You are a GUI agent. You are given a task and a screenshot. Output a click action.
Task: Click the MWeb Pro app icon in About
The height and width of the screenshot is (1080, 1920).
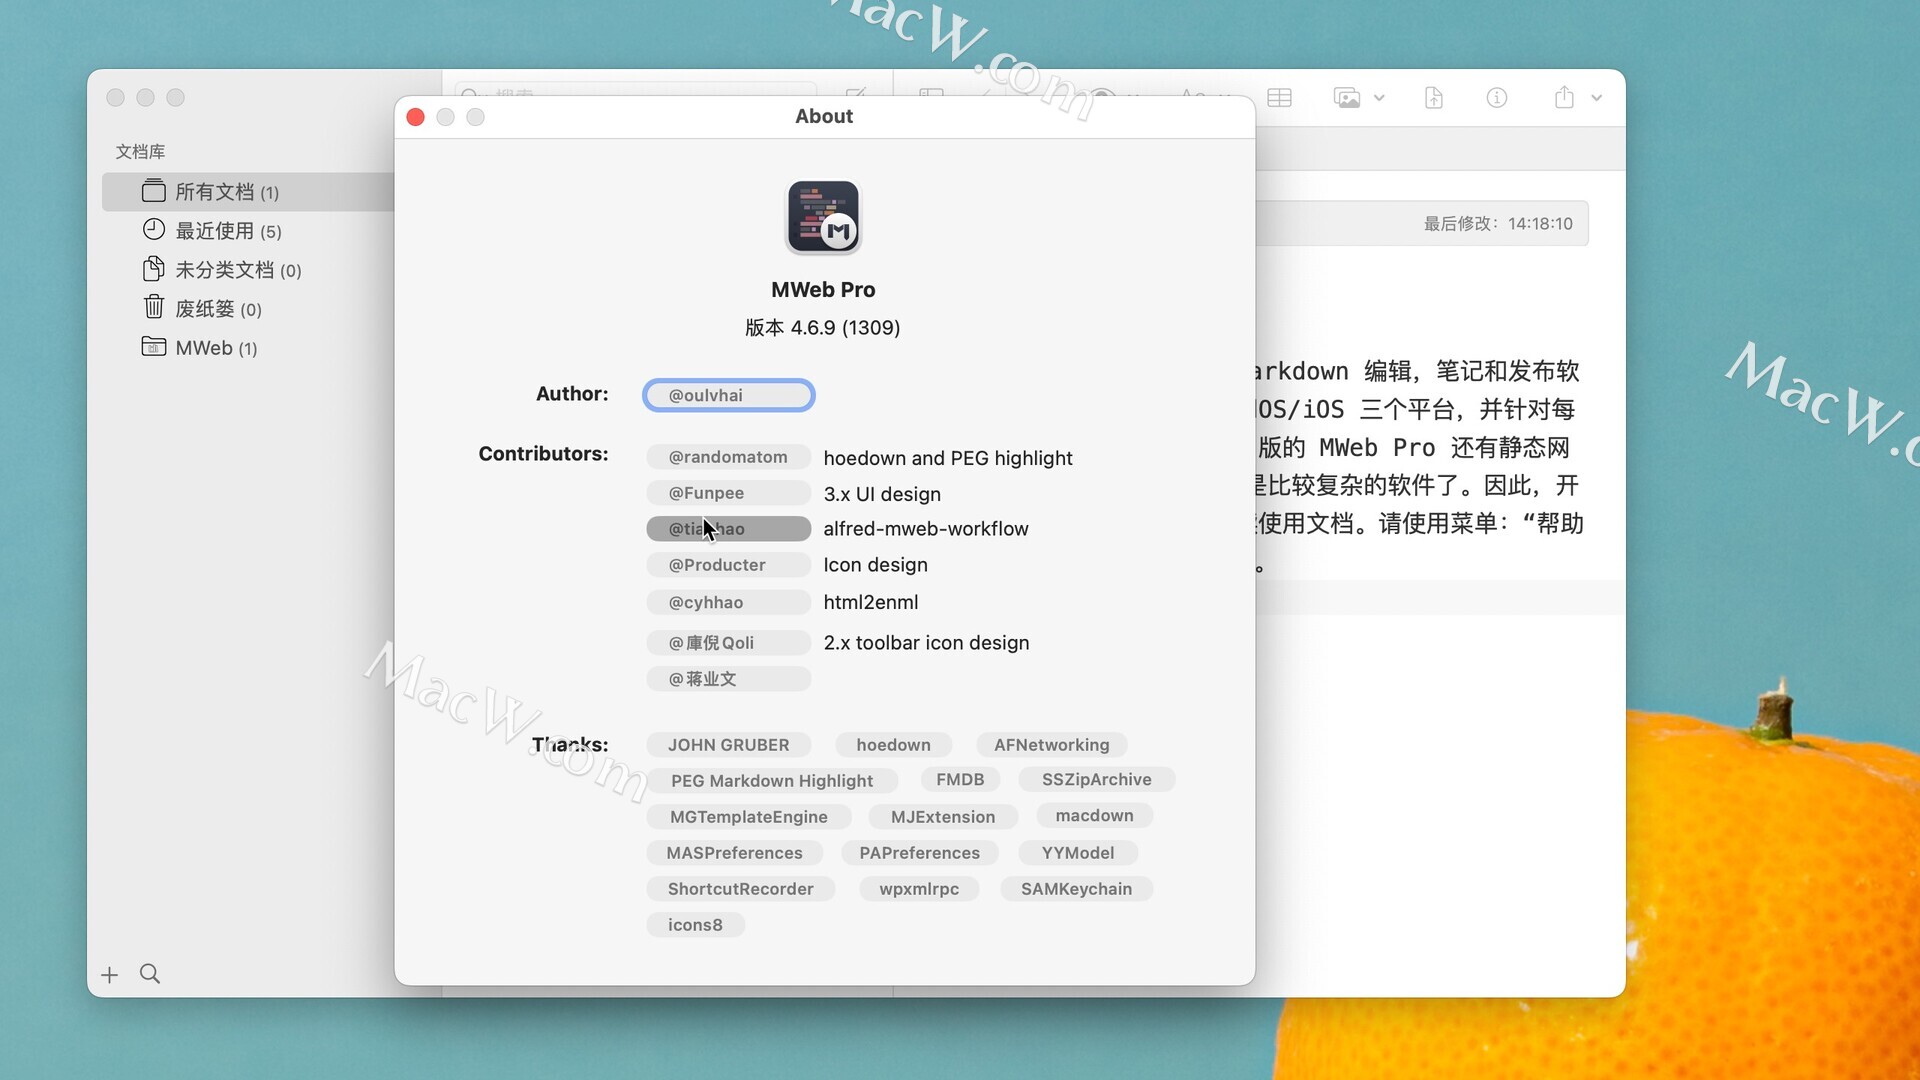pos(823,217)
